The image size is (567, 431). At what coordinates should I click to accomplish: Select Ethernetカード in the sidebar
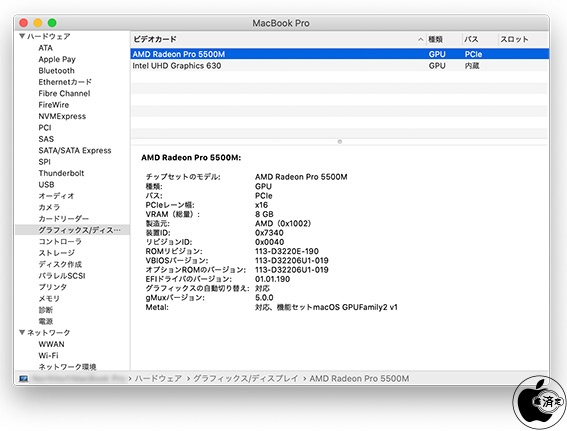[x=65, y=82]
